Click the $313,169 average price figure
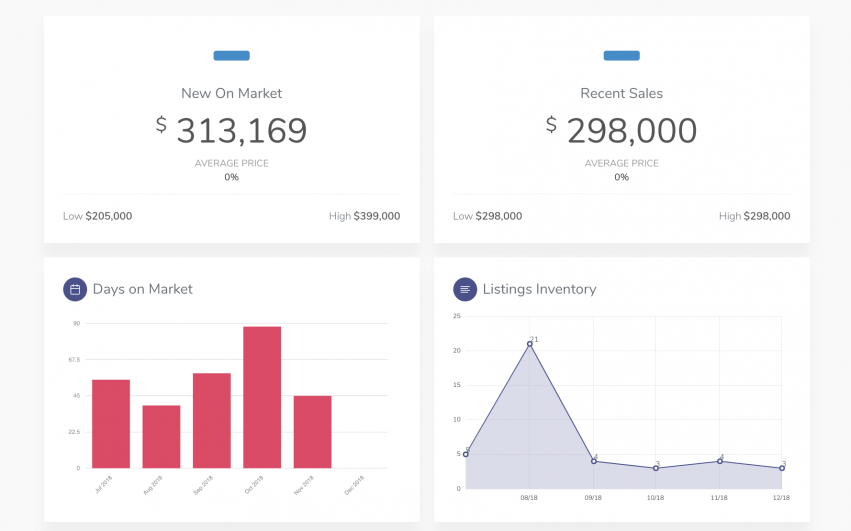The width and height of the screenshot is (851, 531). click(232, 131)
